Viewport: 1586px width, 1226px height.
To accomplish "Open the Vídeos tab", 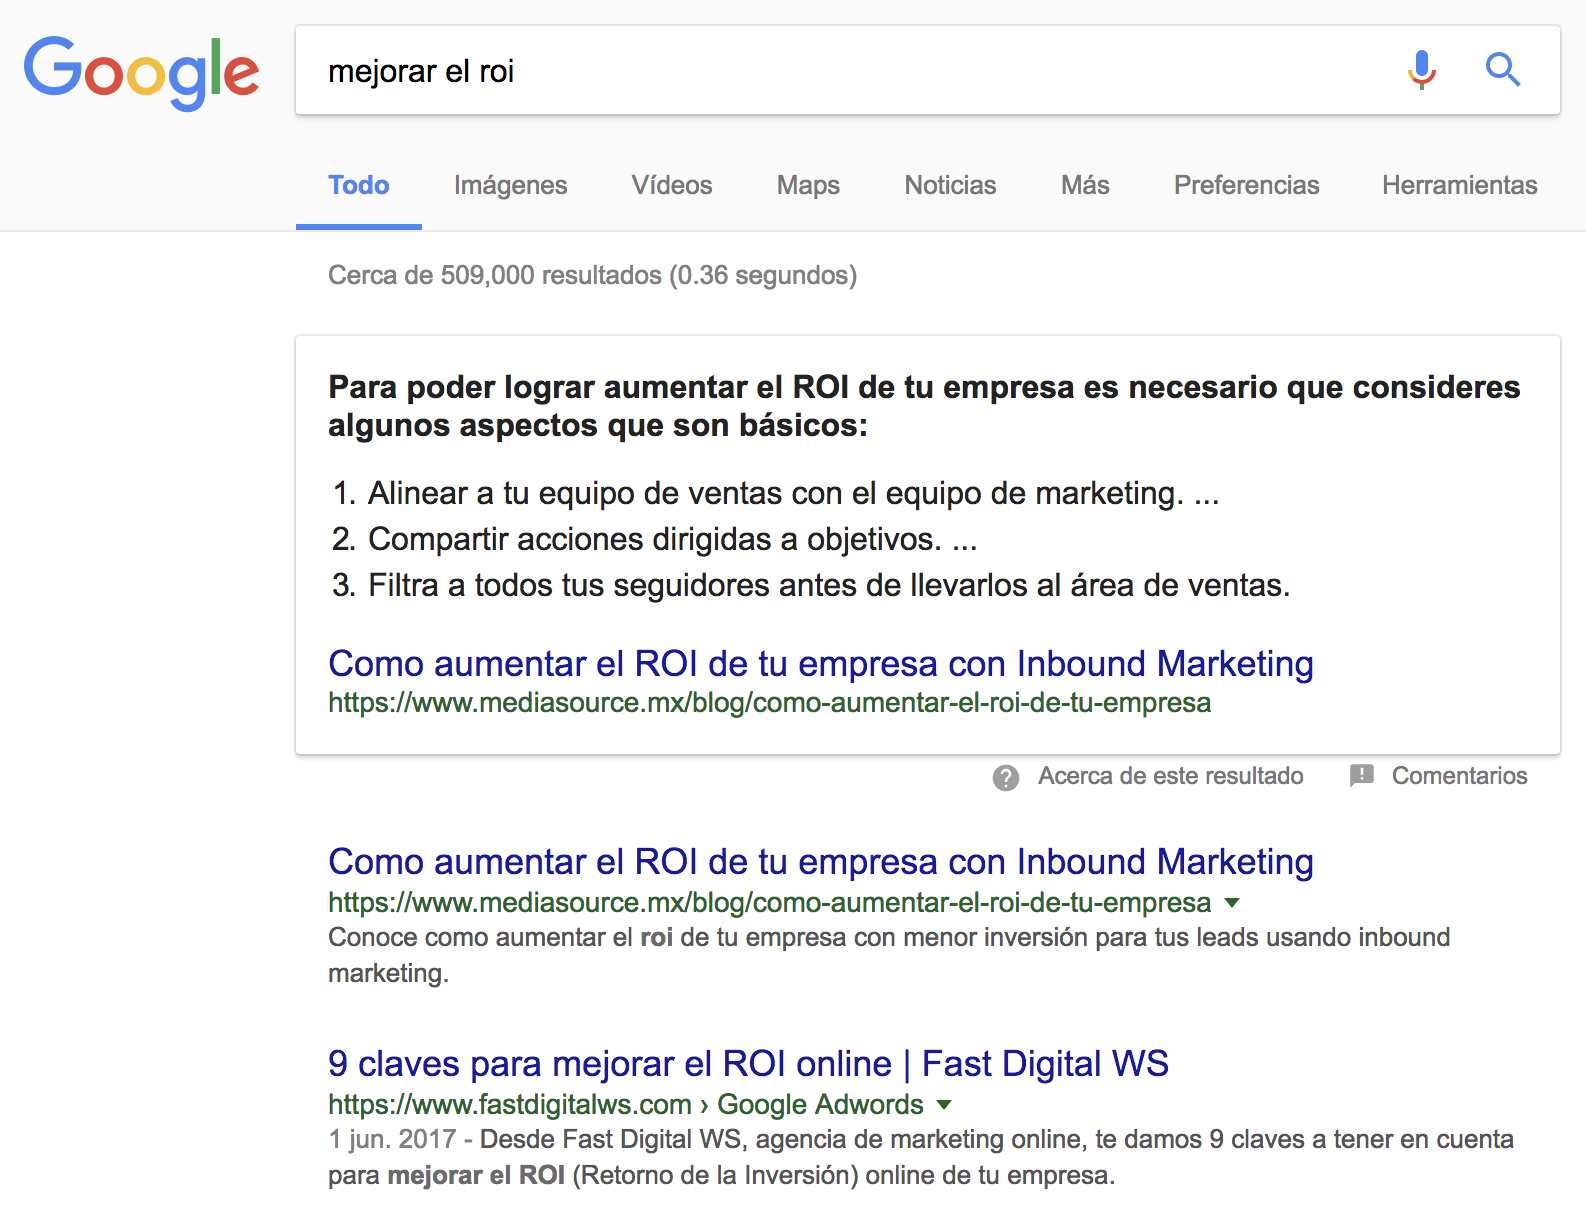I will point(672,185).
